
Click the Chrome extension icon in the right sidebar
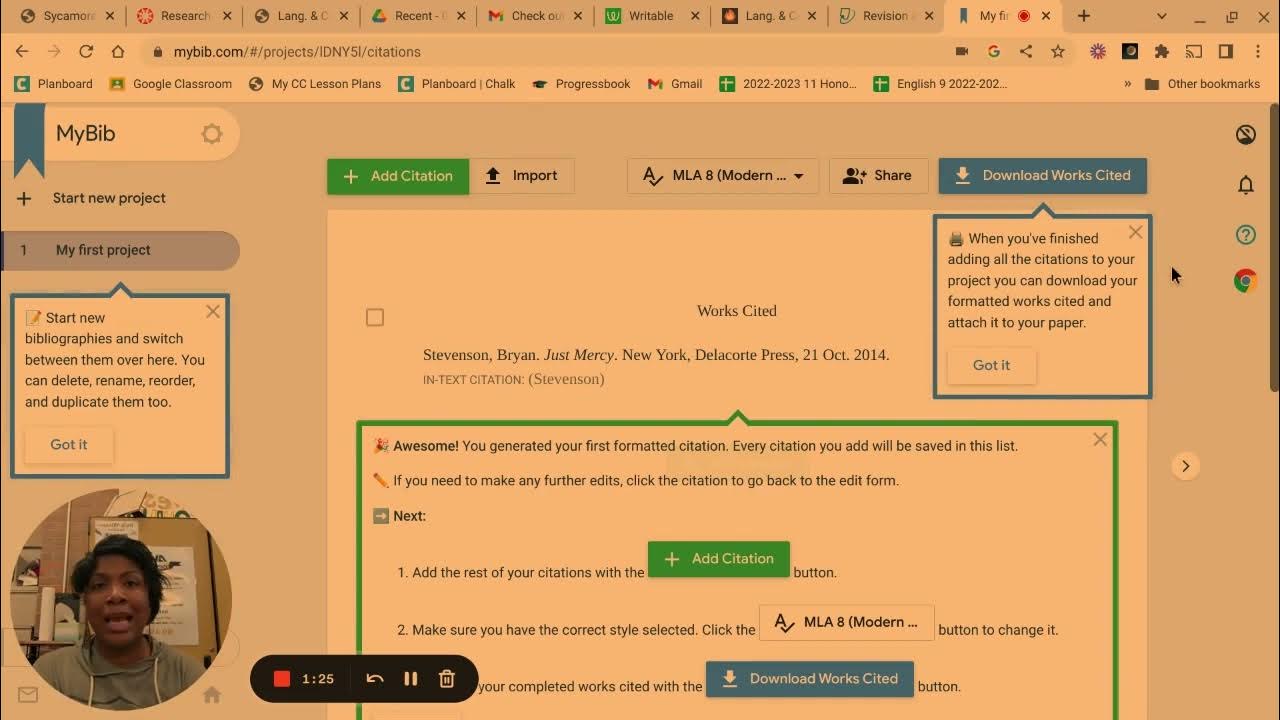click(x=1246, y=281)
